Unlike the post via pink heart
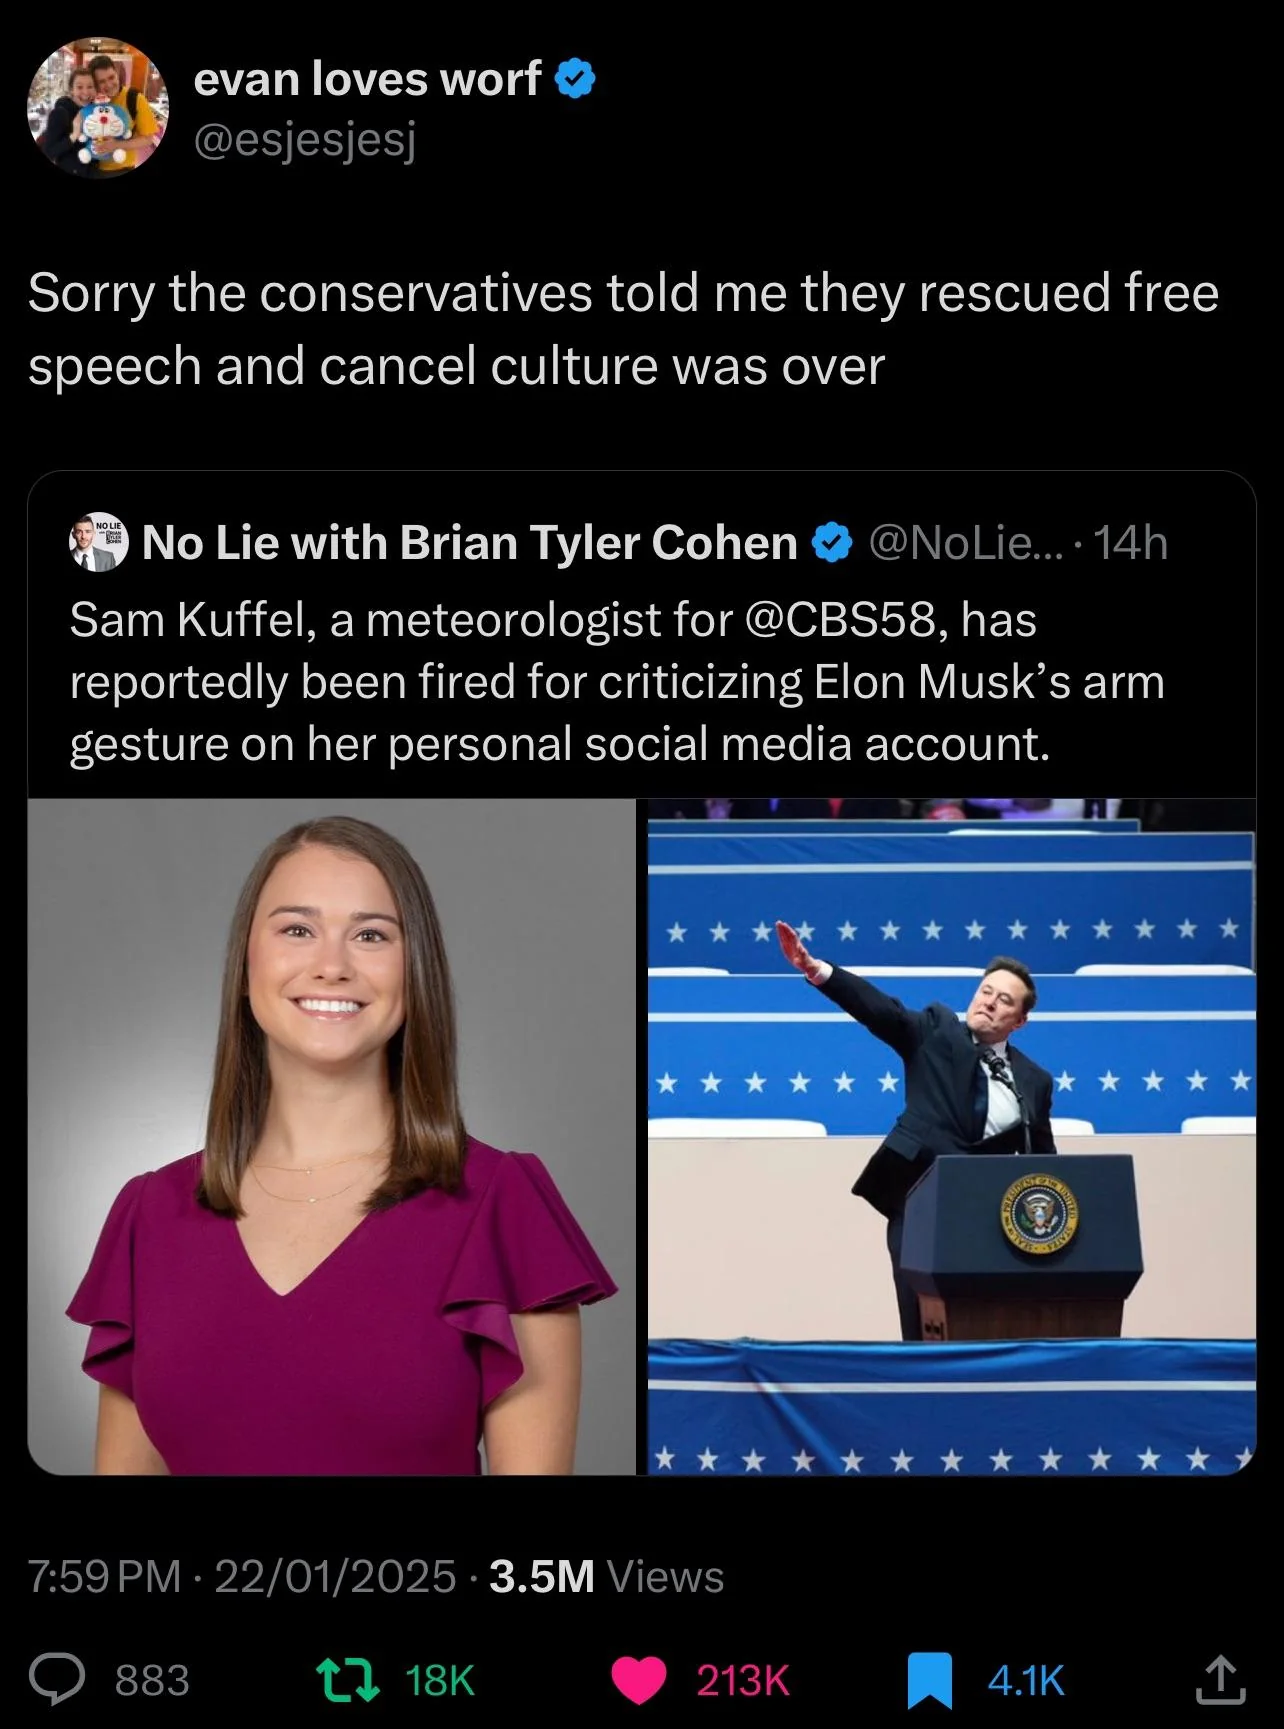The image size is (1284, 1729). pyautogui.click(x=638, y=1680)
